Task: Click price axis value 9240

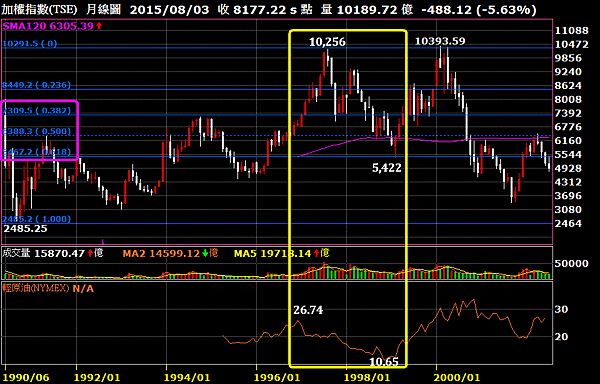Action: [568, 72]
